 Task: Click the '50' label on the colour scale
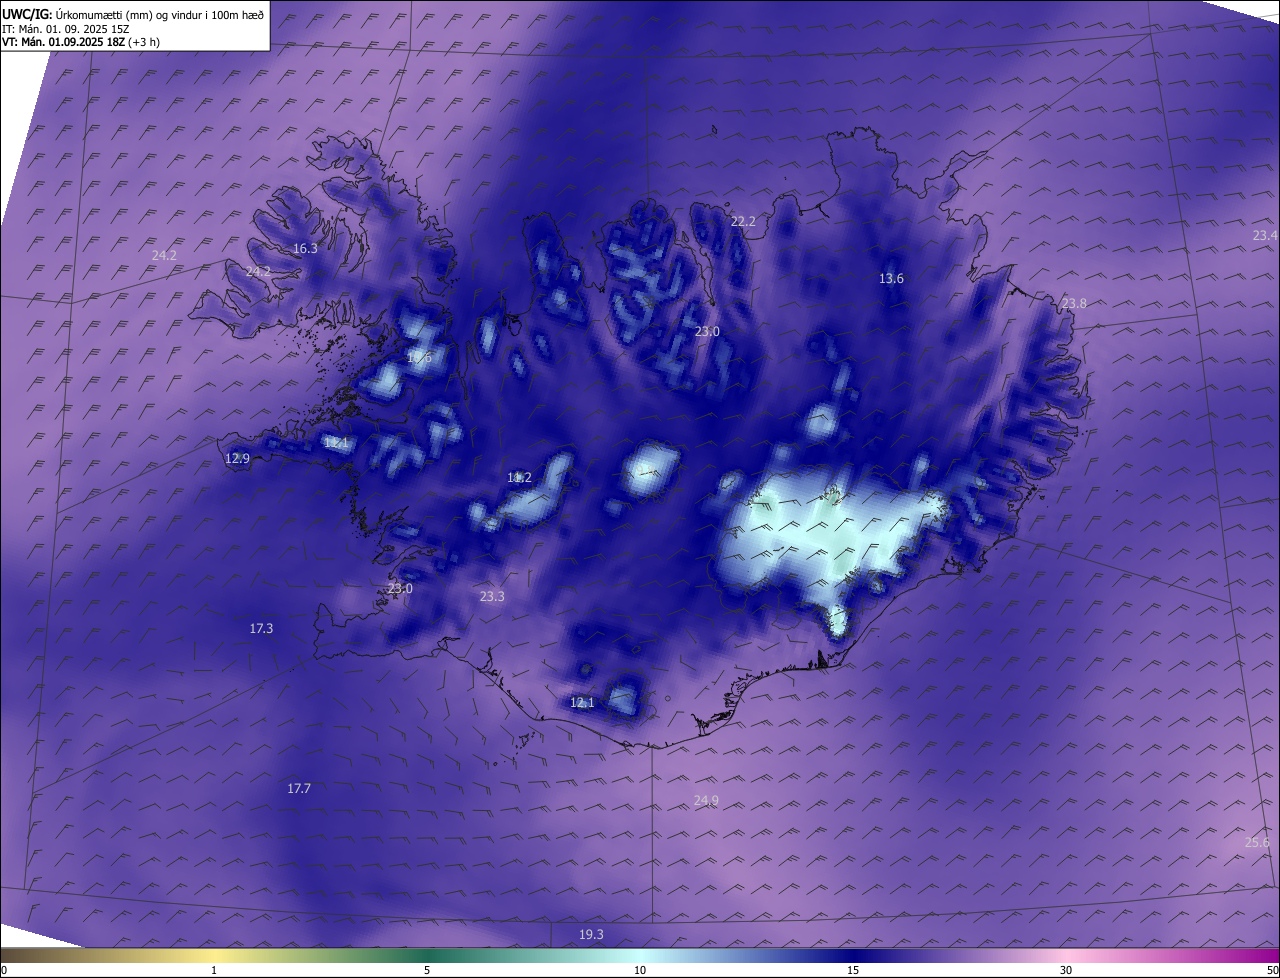click(1272, 970)
